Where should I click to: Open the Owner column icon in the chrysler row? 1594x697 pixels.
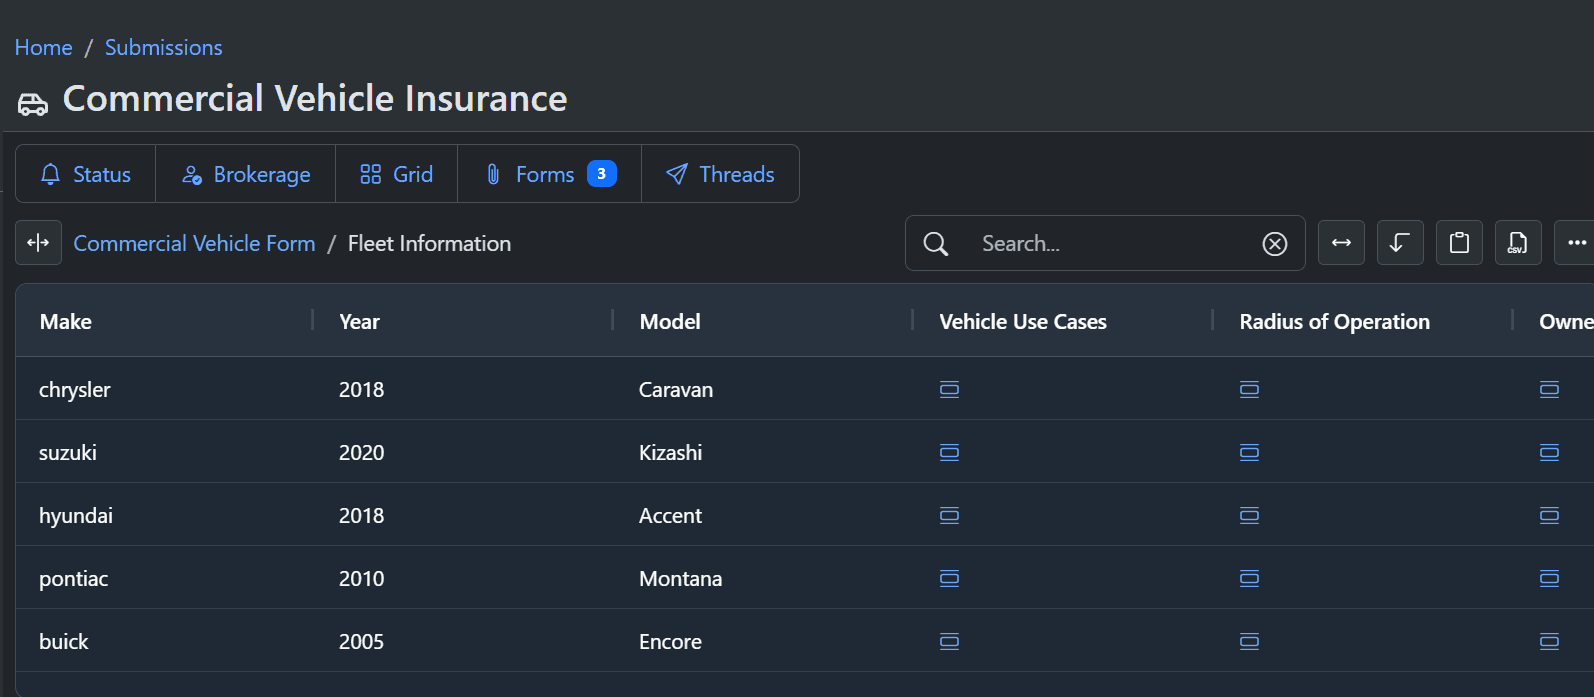coord(1549,389)
